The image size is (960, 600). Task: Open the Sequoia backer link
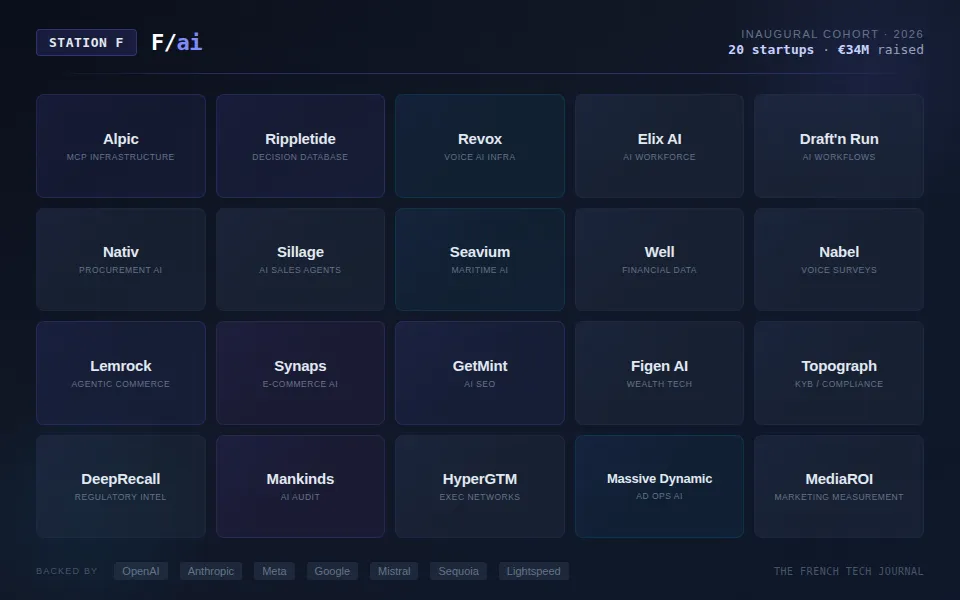click(x=458, y=571)
